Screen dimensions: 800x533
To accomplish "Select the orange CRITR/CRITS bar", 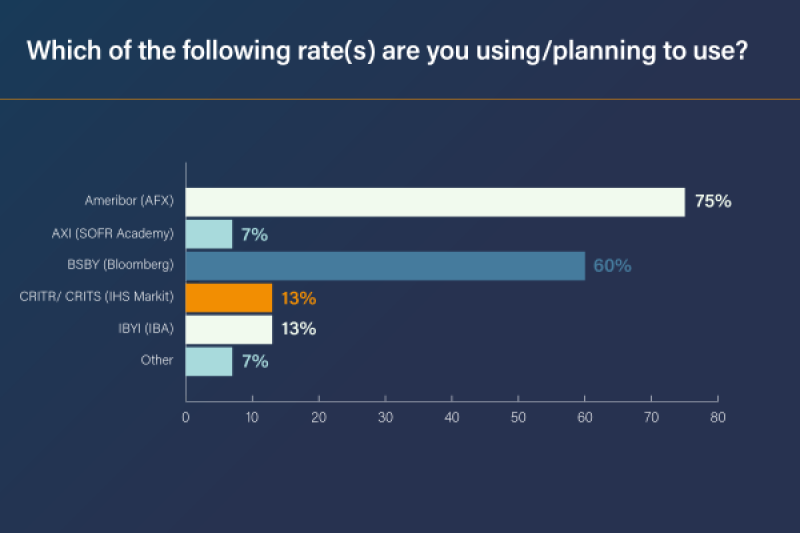I will tap(229, 298).
